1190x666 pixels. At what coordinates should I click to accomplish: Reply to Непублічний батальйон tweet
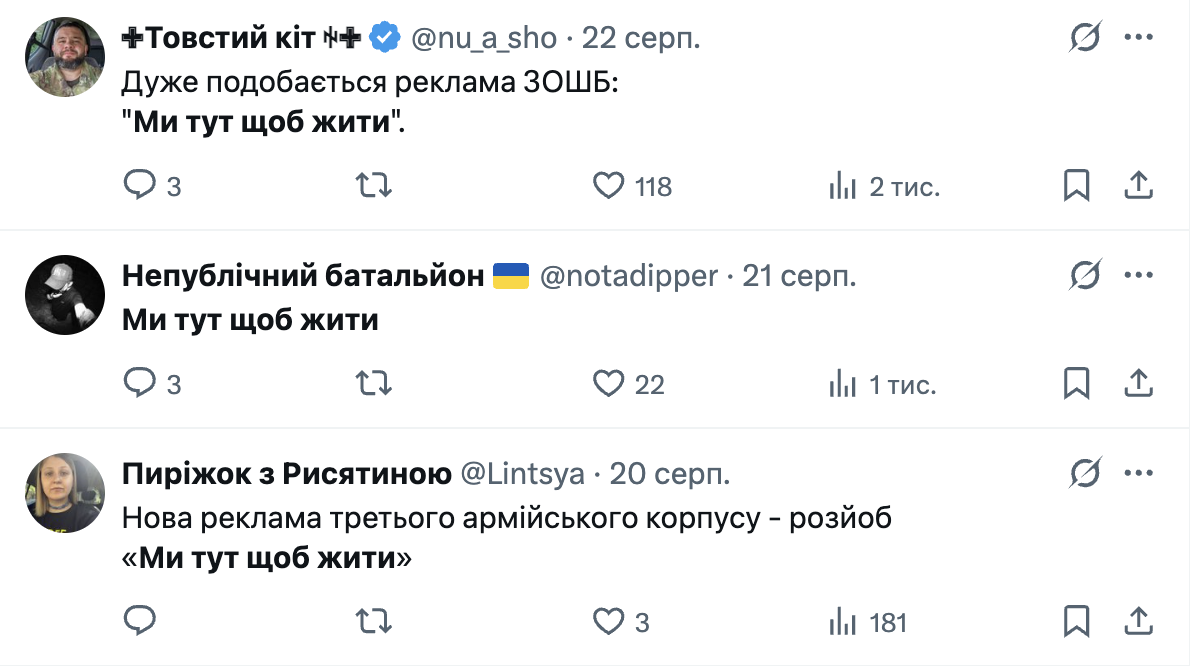tap(140, 383)
